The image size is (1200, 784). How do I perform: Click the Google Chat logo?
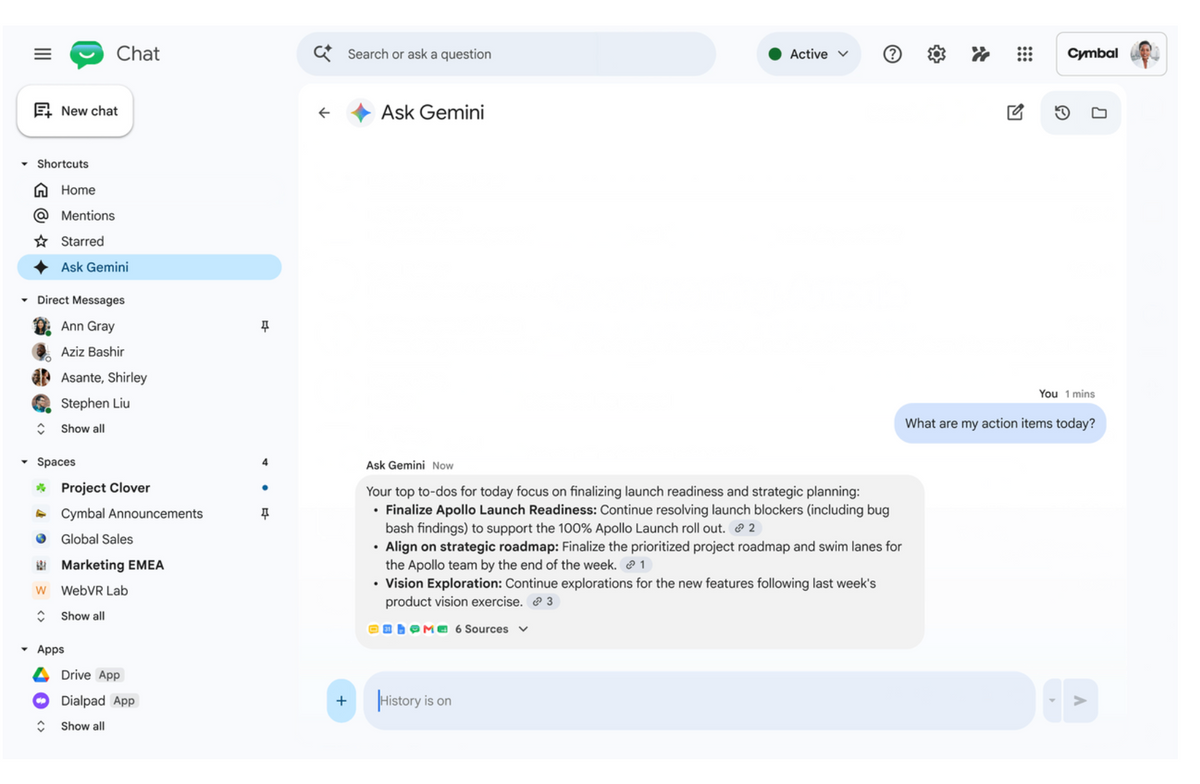click(x=87, y=54)
